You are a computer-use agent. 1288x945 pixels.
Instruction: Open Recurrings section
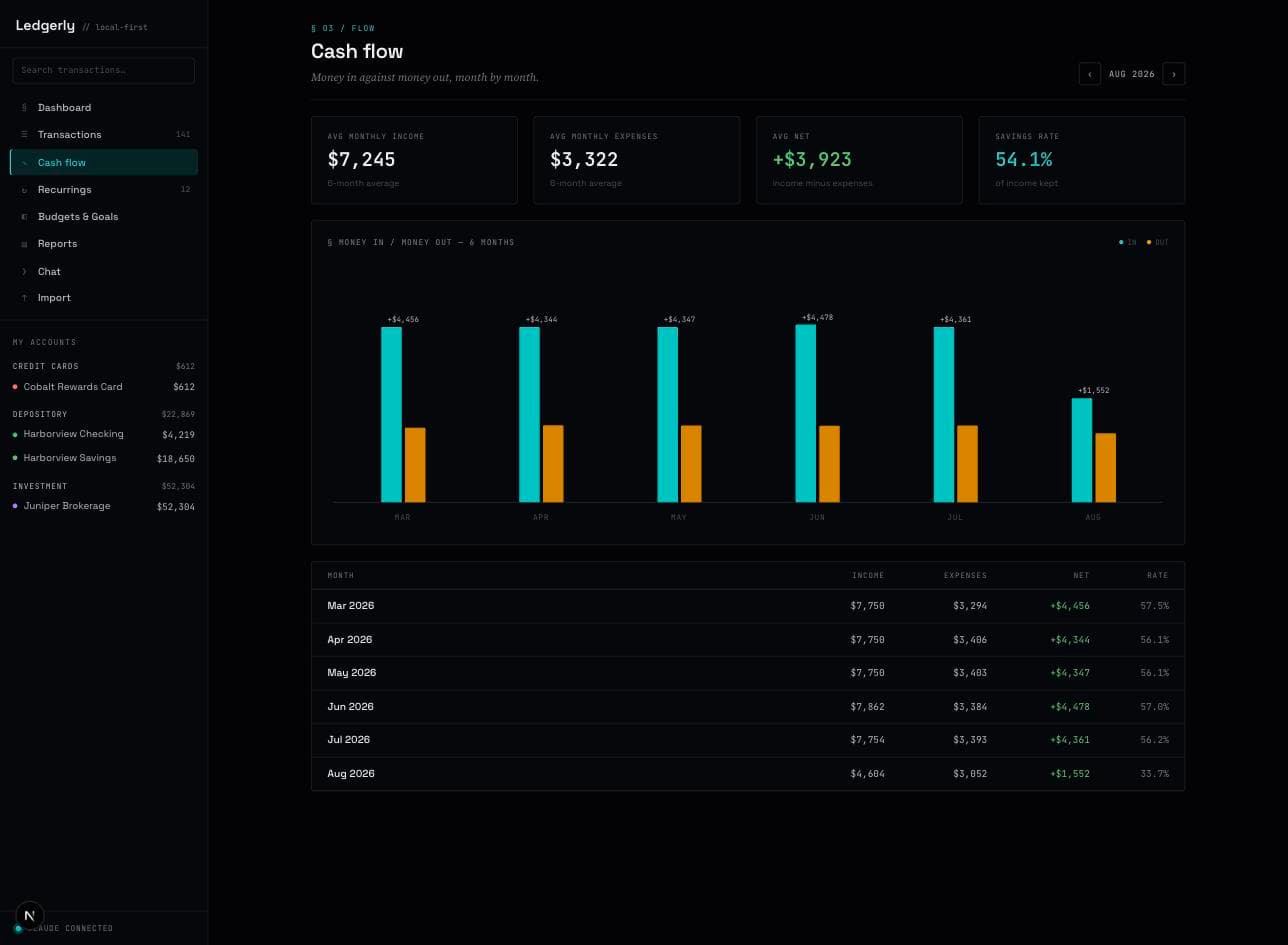pyautogui.click(x=104, y=189)
